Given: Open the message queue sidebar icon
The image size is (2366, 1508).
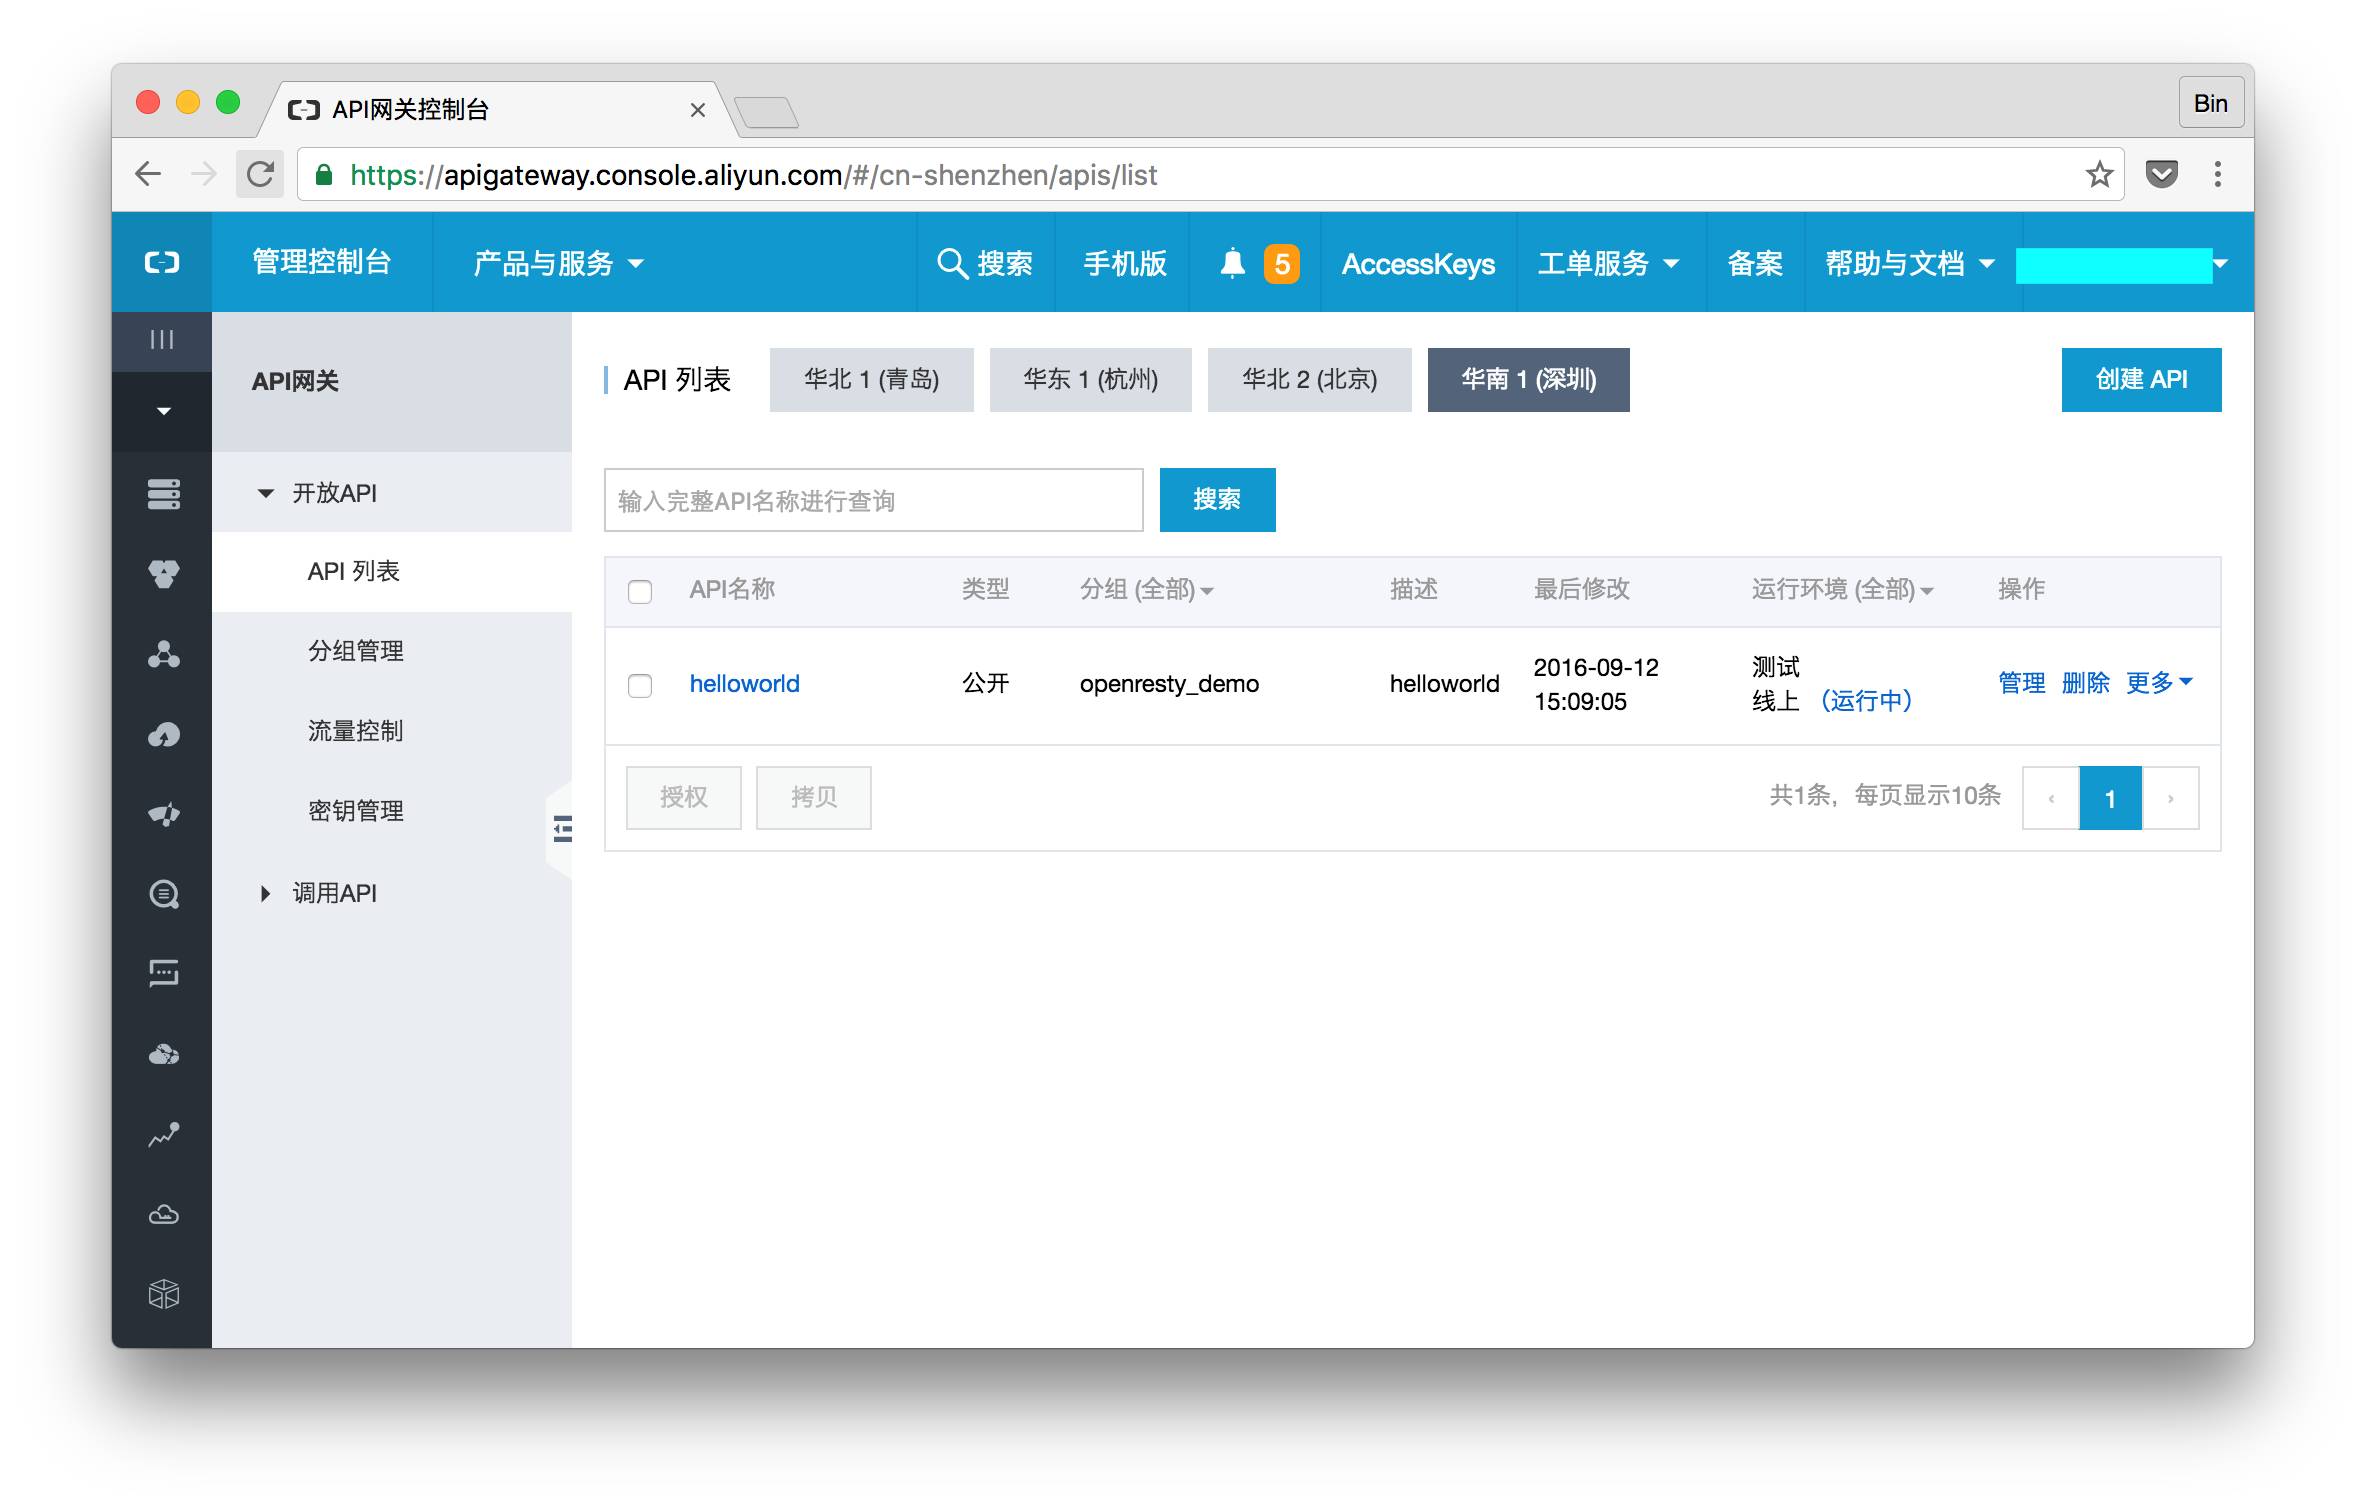Looking at the screenshot, I should (164, 973).
